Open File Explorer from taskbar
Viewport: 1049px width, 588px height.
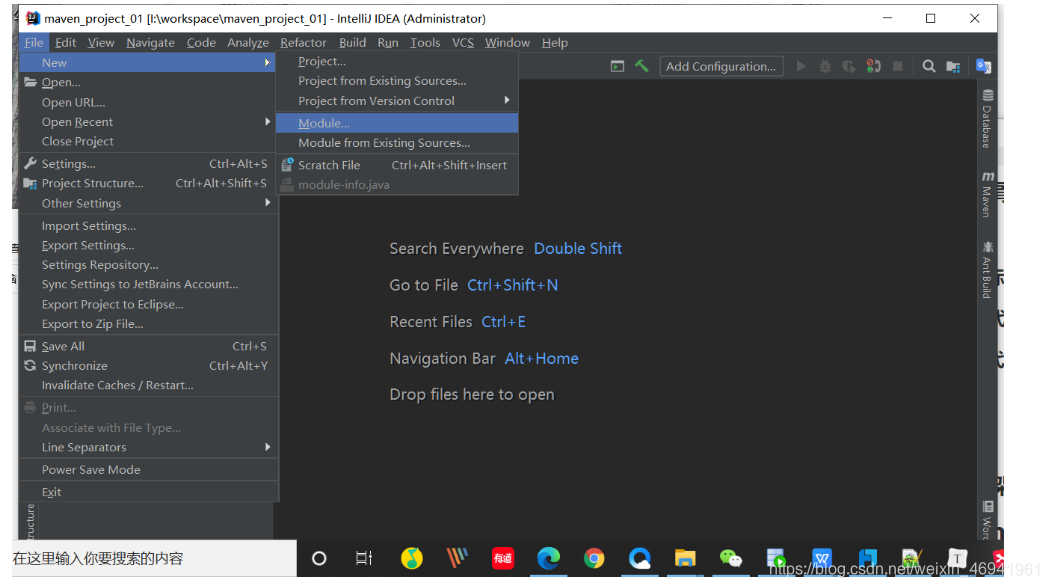(x=685, y=558)
